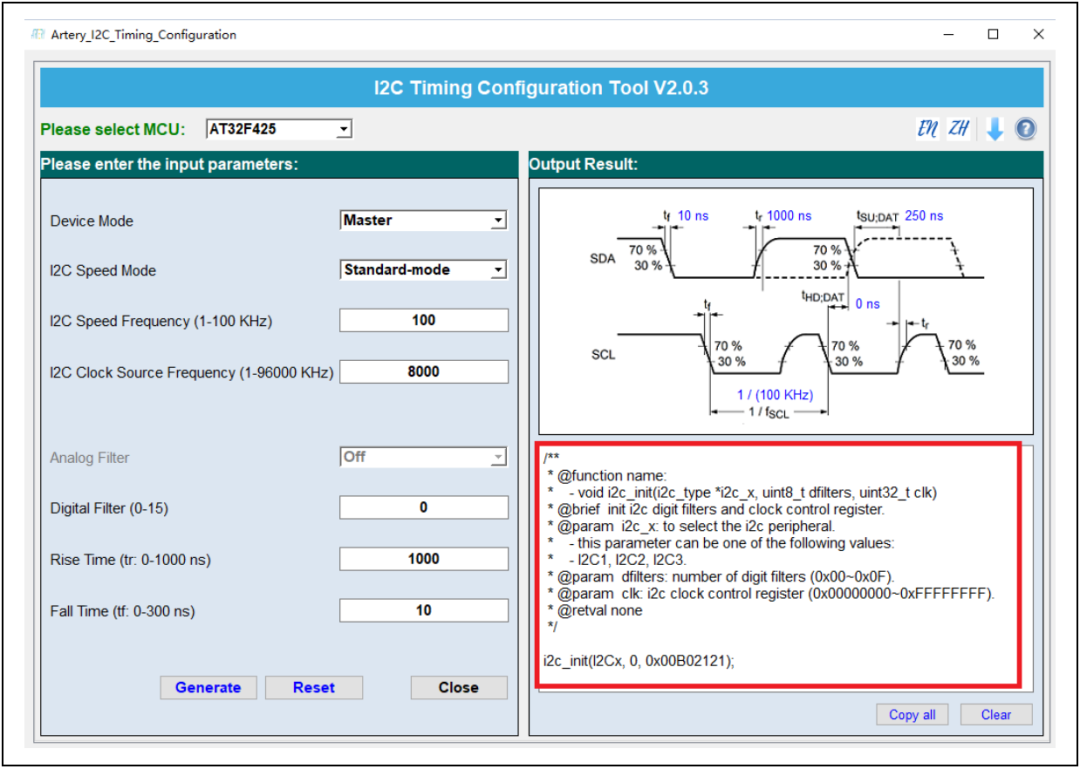Click the Rise Time input field
This screenshot has width=1080, height=769.
pos(423,559)
